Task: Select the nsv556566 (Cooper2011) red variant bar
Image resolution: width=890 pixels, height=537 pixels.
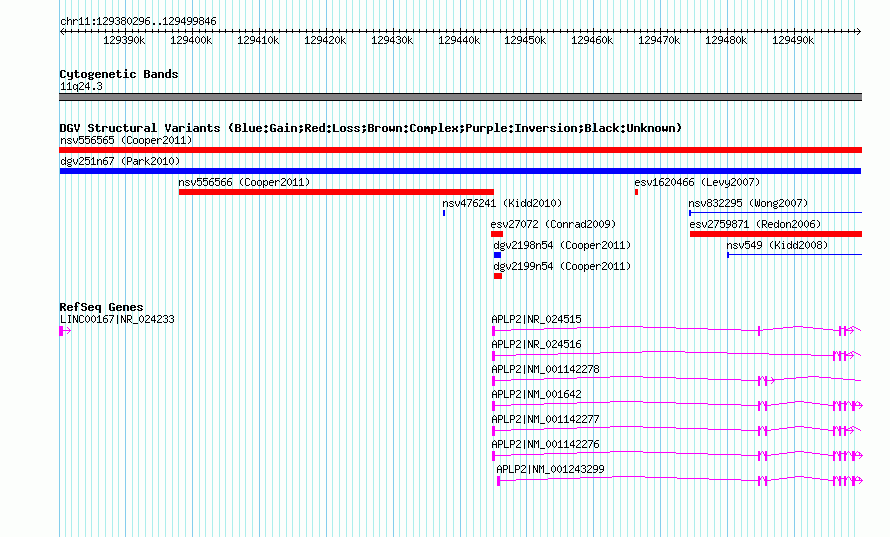Action: [336, 192]
